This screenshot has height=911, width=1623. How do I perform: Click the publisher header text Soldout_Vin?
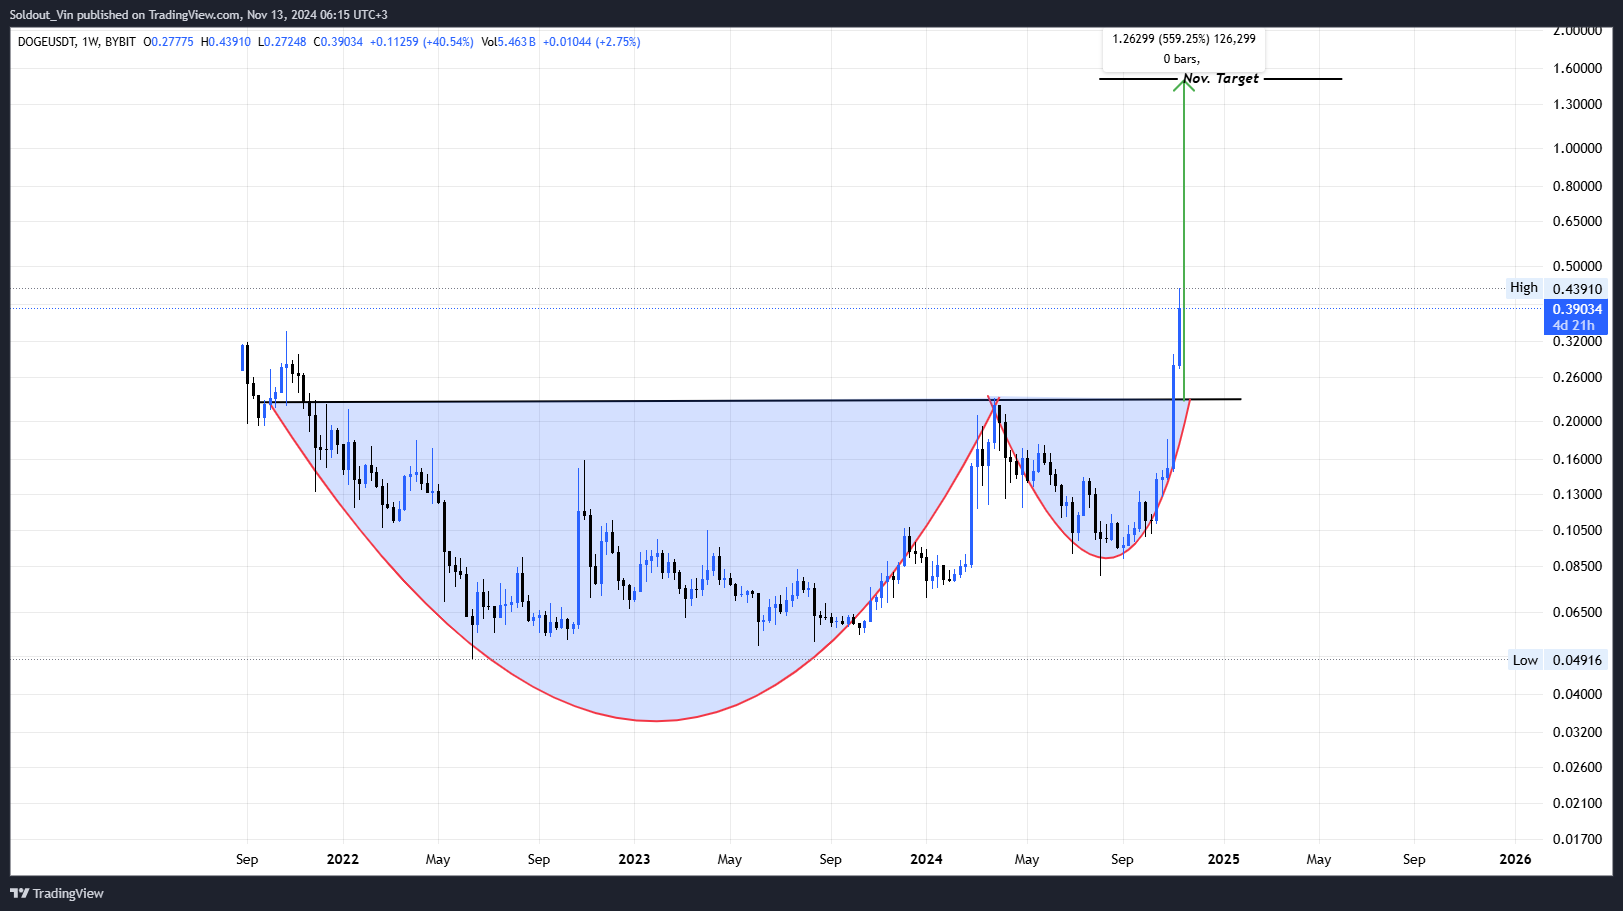click(41, 15)
